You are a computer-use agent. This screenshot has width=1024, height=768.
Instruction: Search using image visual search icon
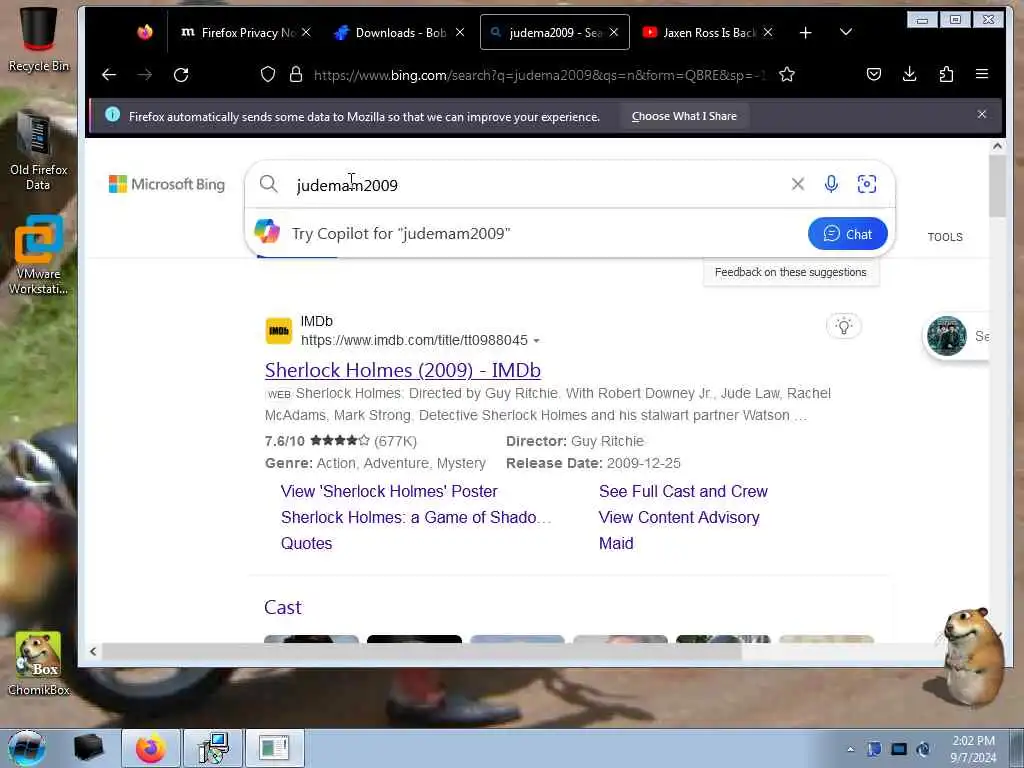point(867,184)
